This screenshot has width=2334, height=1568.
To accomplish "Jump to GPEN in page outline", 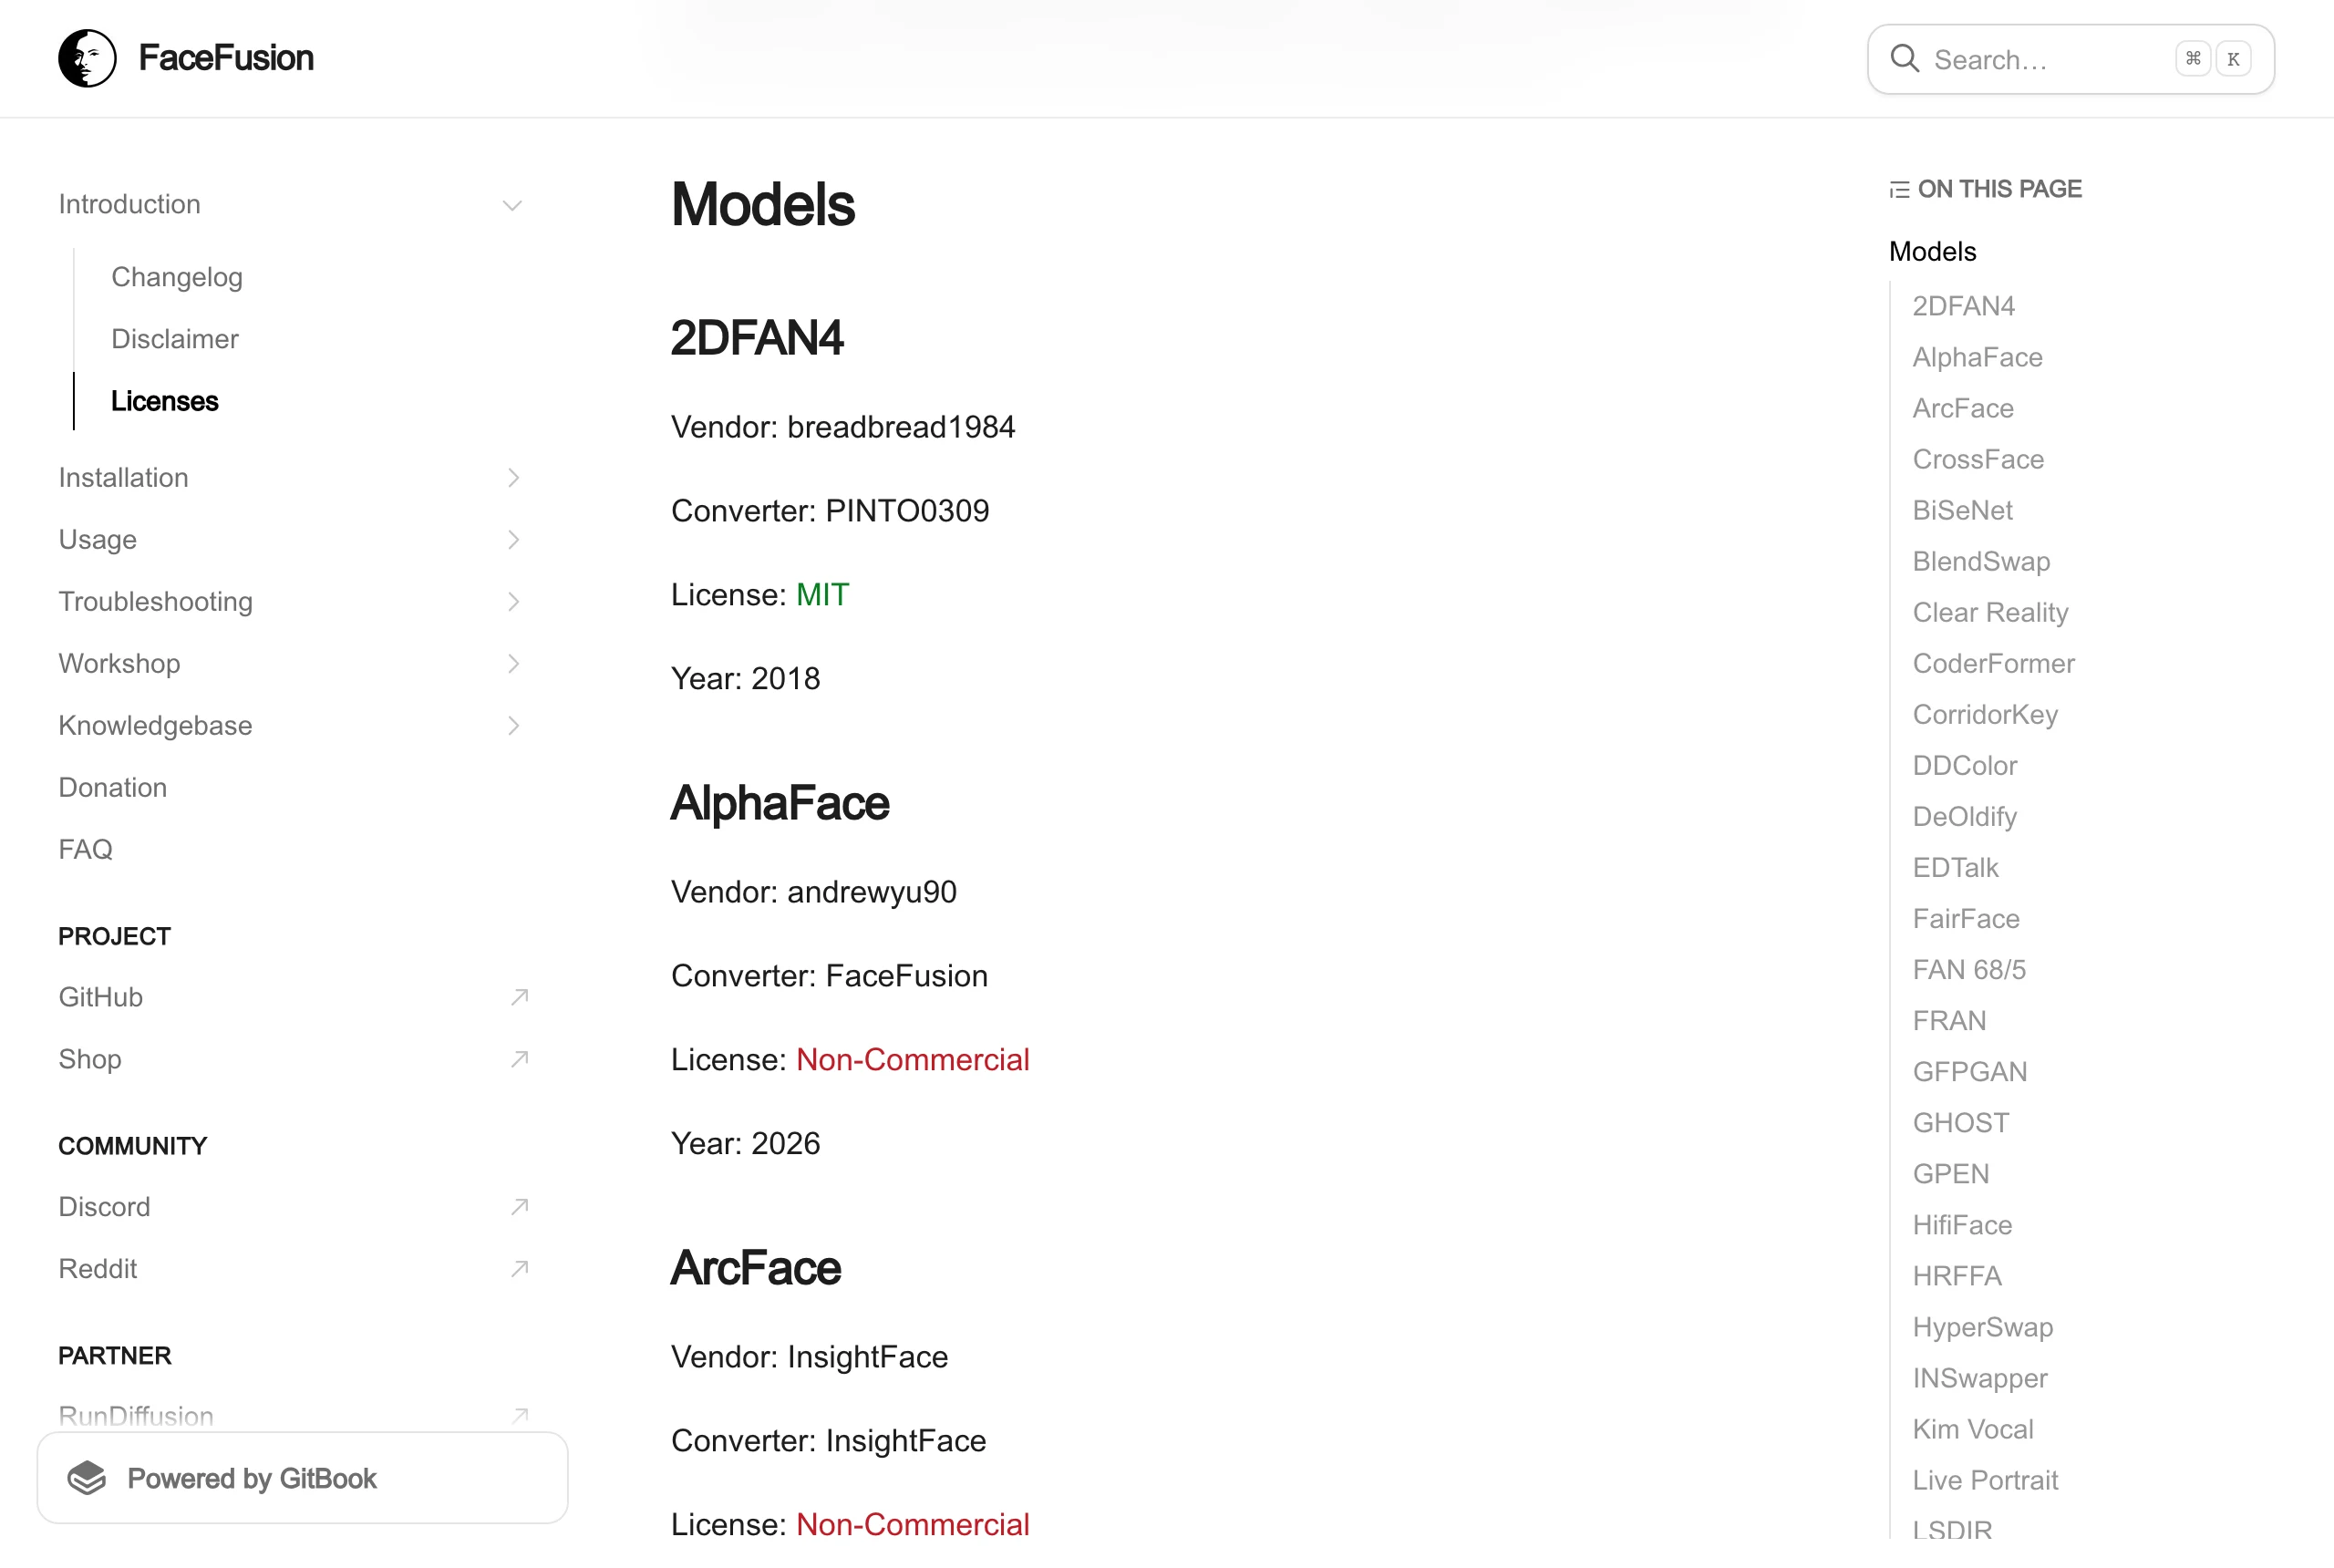I will tap(1951, 1174).
